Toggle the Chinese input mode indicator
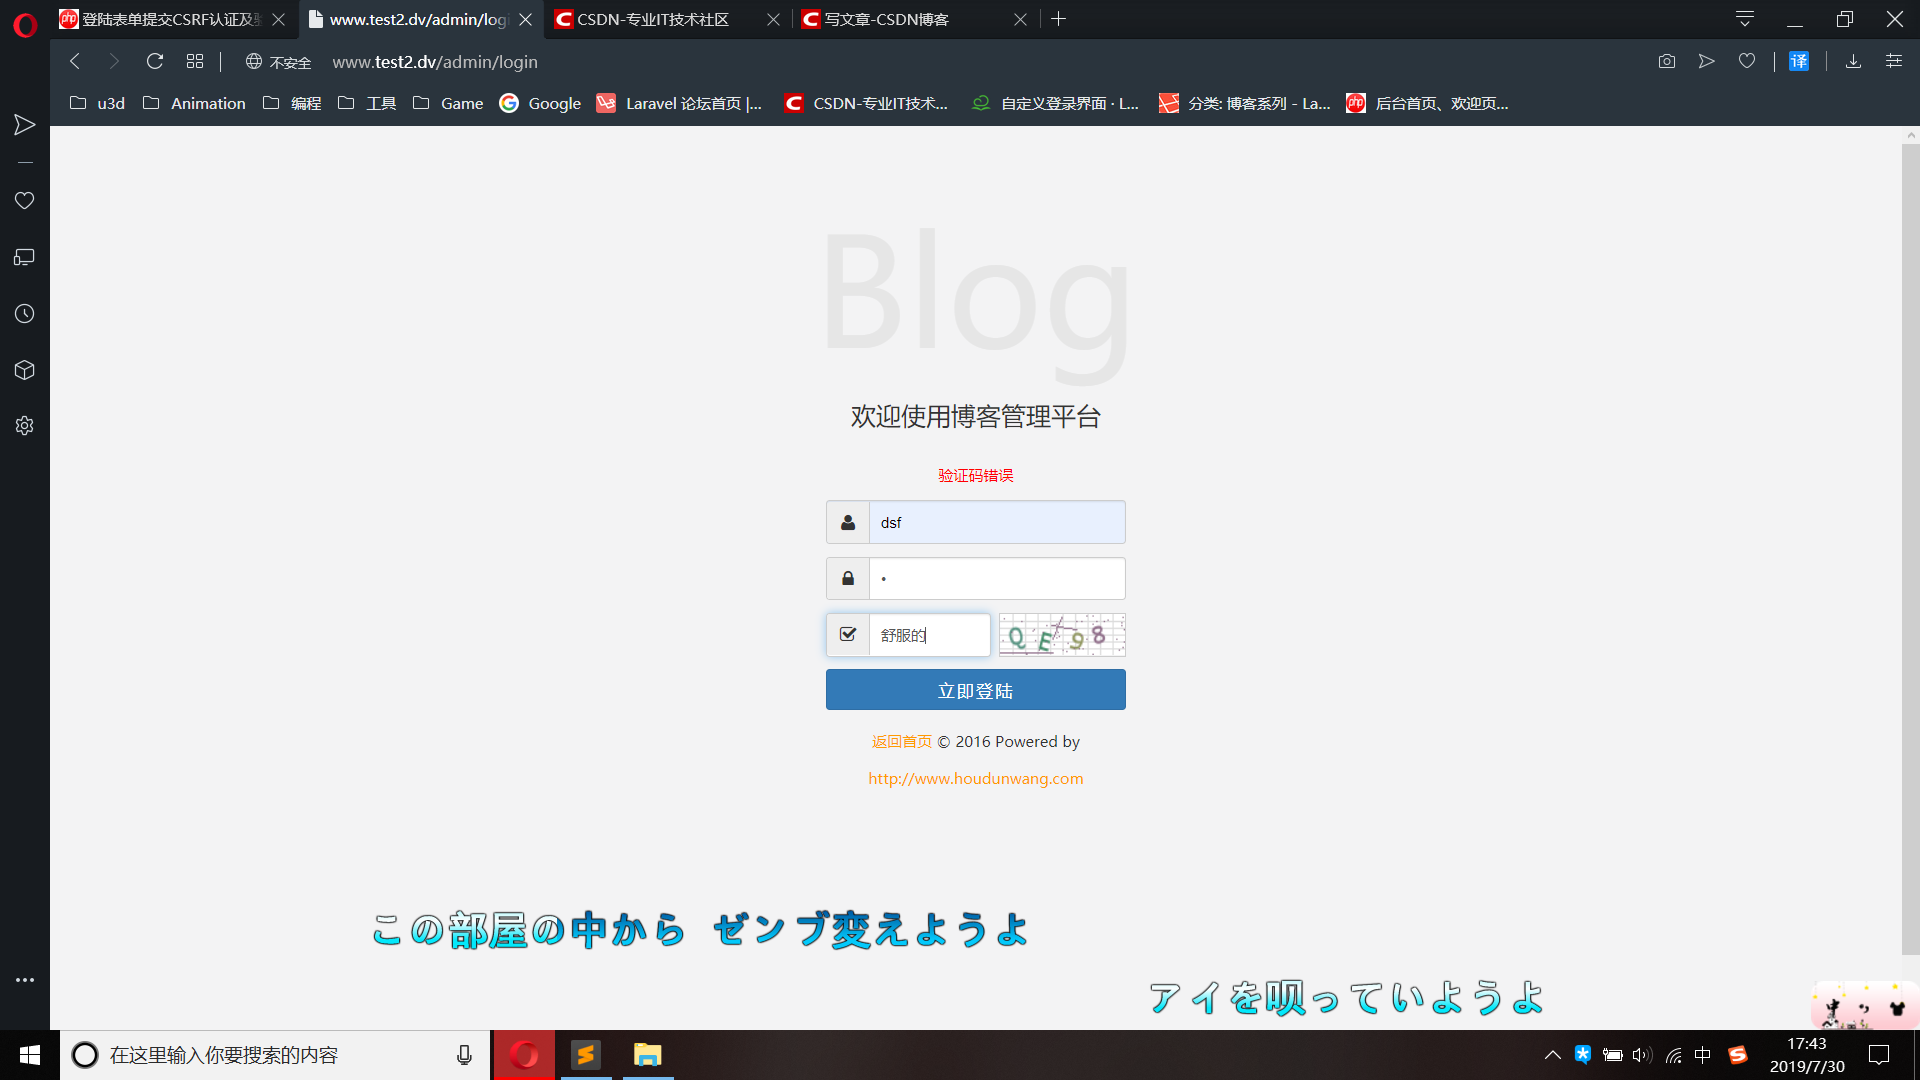The height and width of the screenshot is (1080, 1920). pos(1703,1055)
